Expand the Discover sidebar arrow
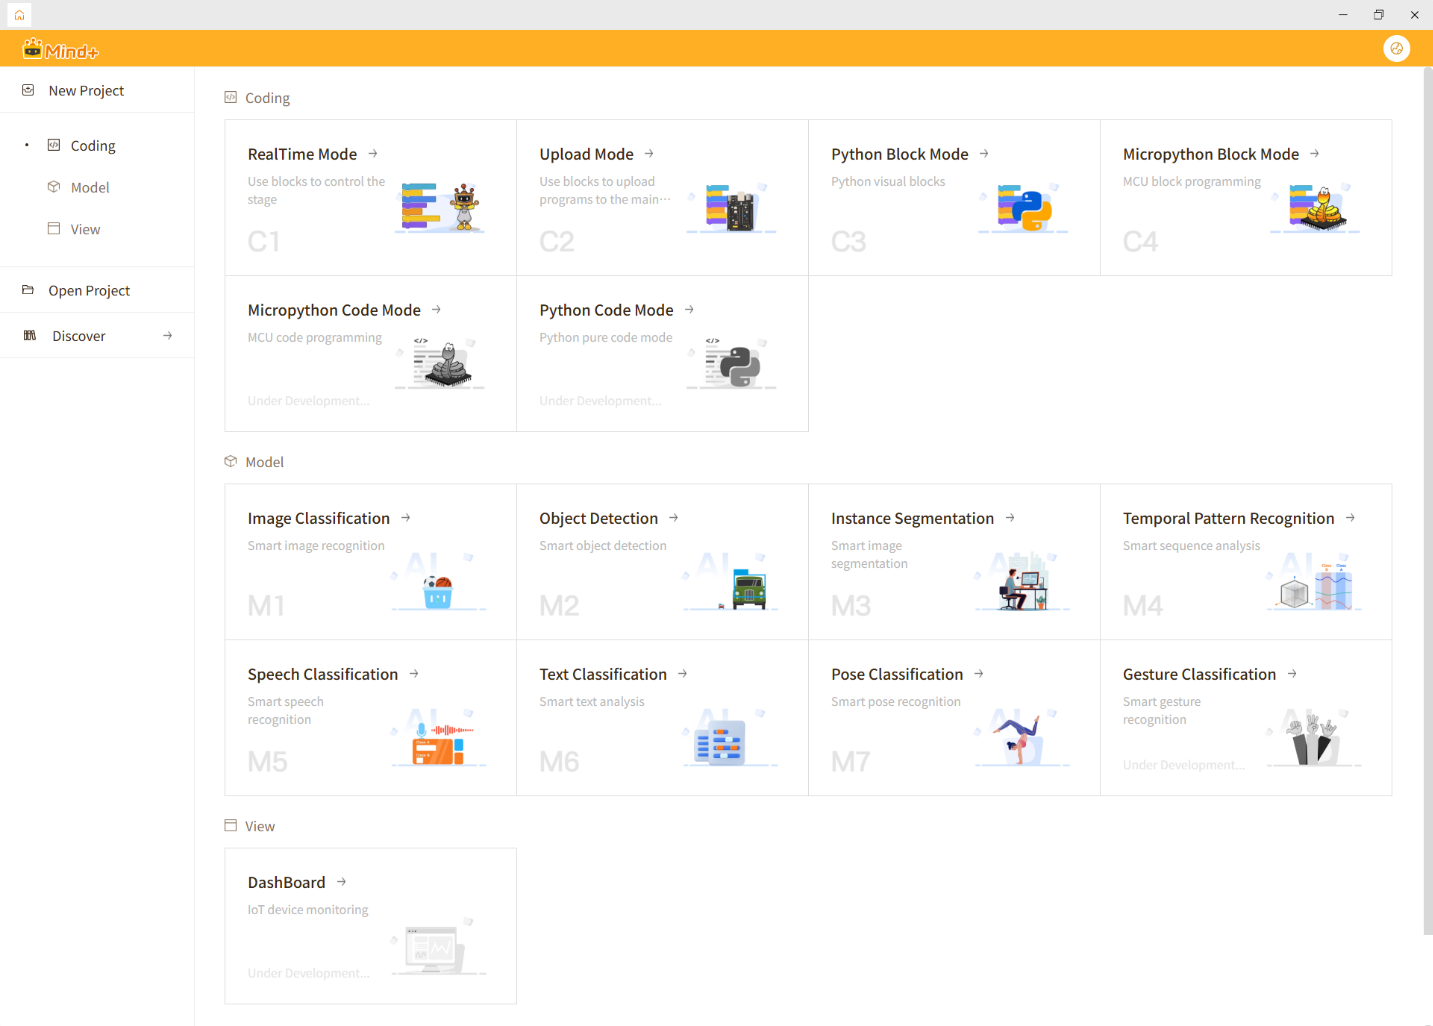This screenshot has width=1433, height=1026. point(167,336)
